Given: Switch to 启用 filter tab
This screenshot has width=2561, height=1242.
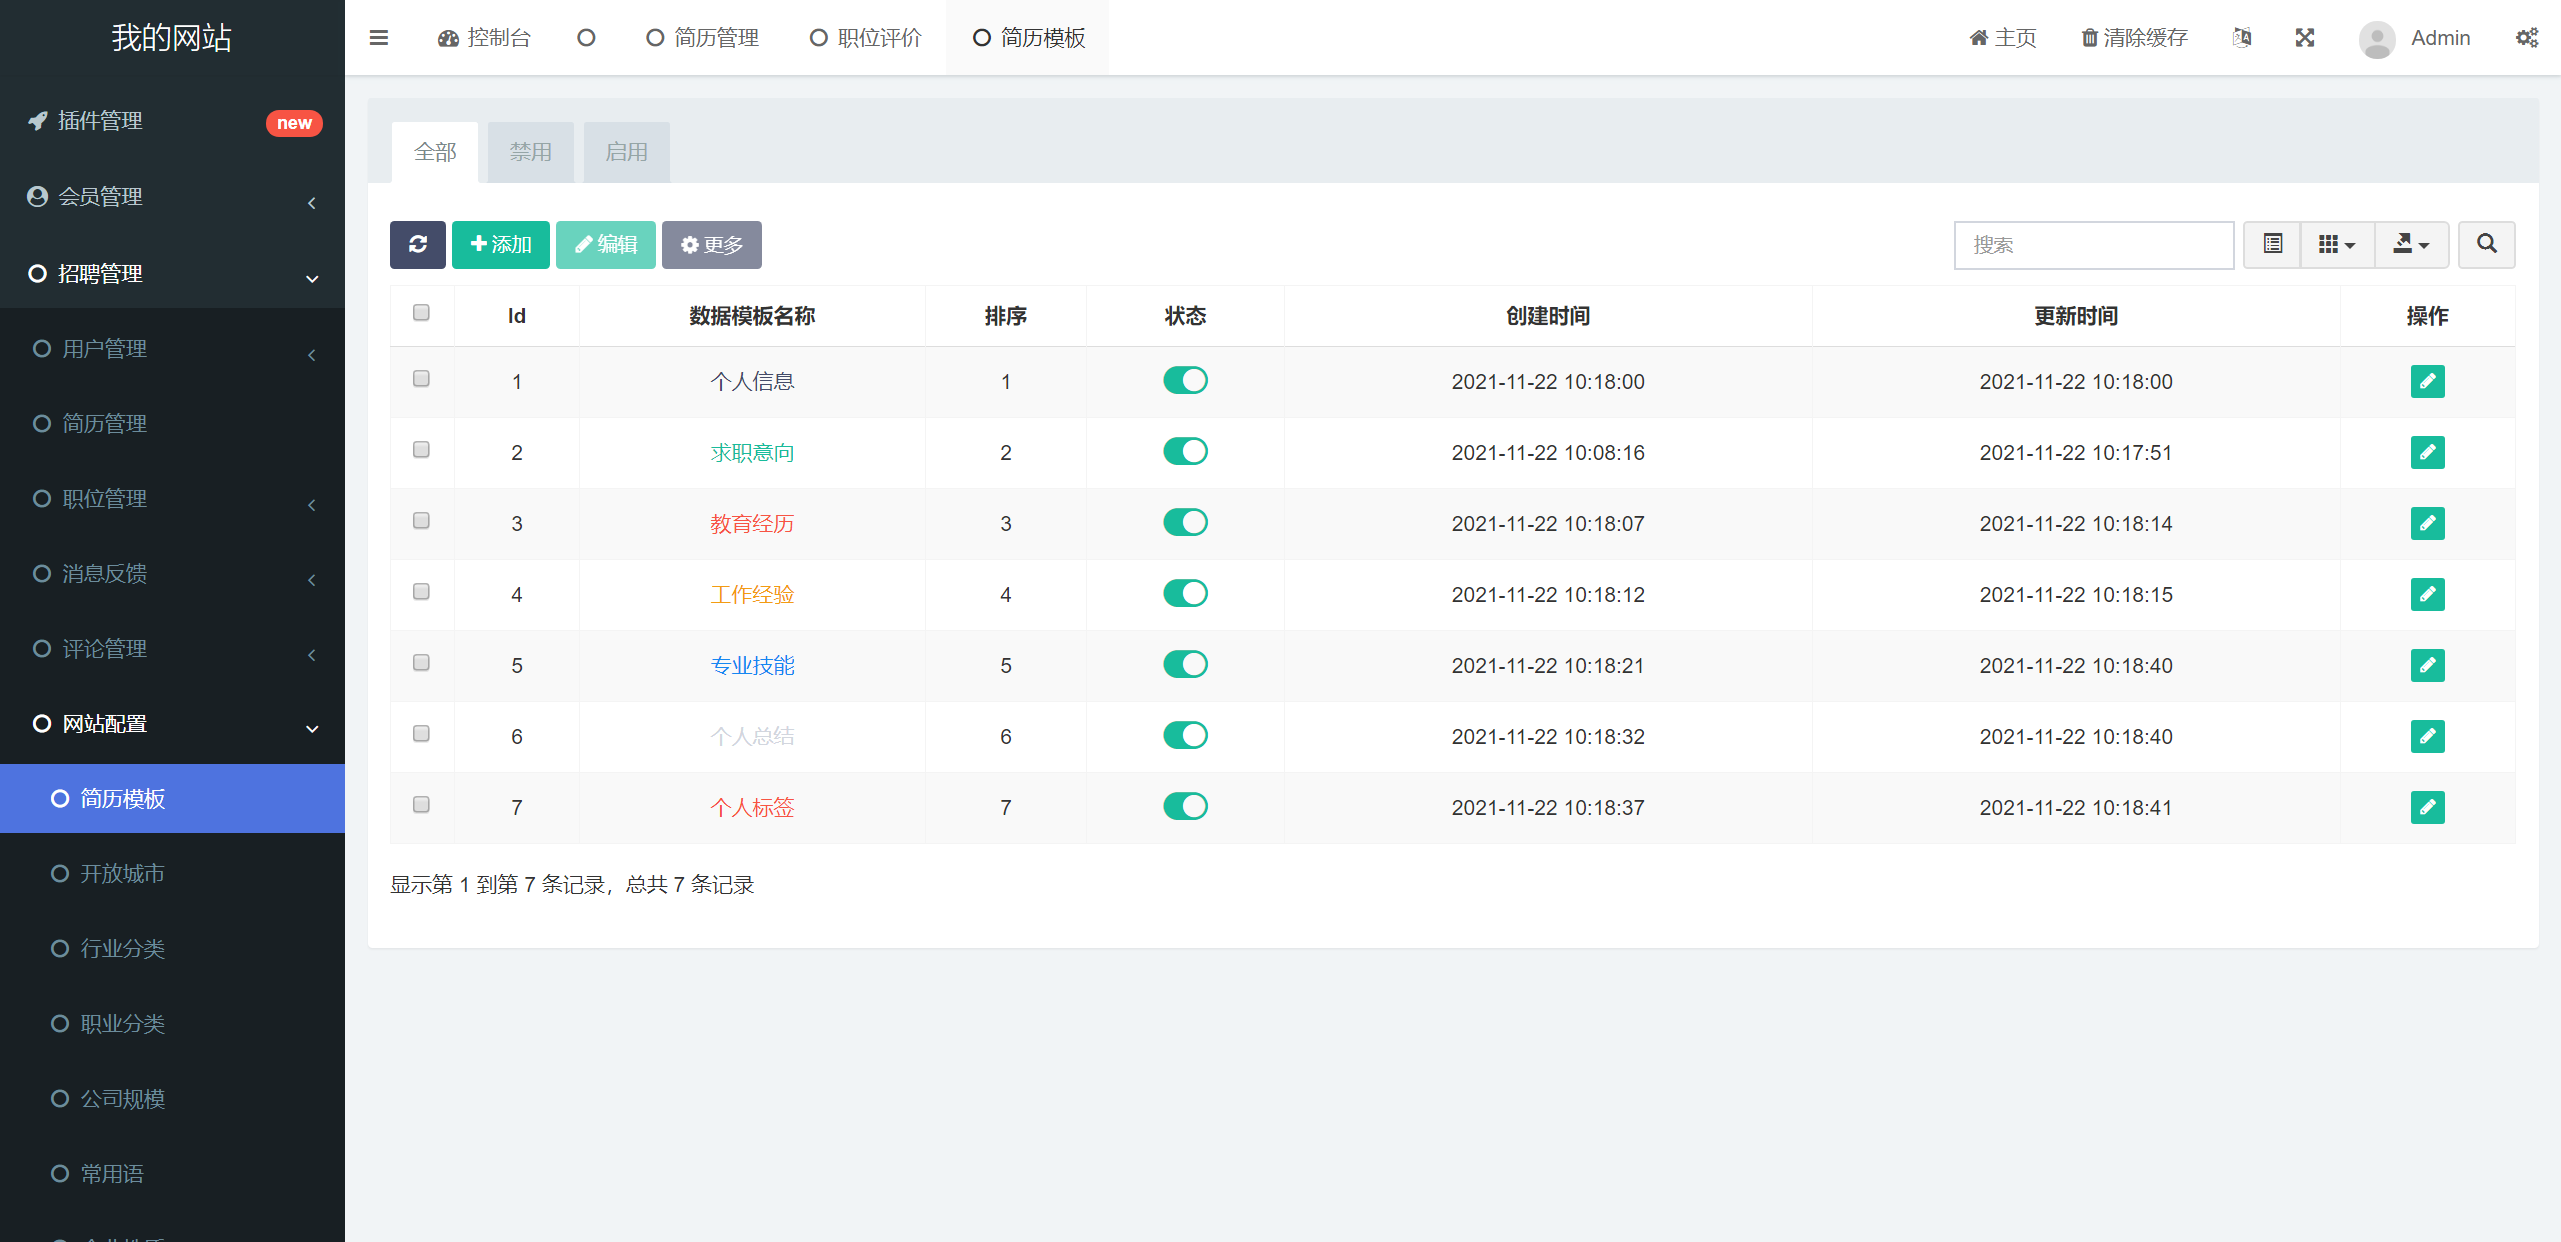Looking at the screenshot, I should (626, 152).
